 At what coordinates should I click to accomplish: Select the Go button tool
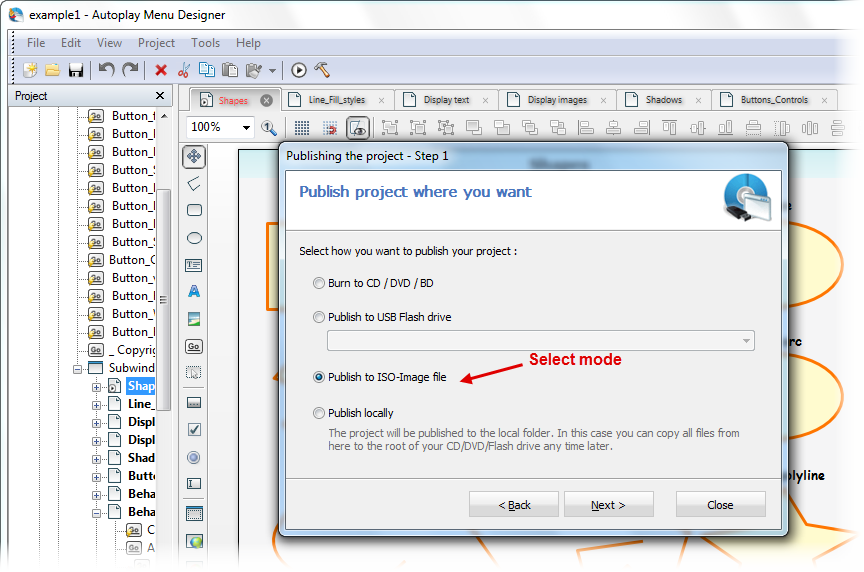click(194, 346)
